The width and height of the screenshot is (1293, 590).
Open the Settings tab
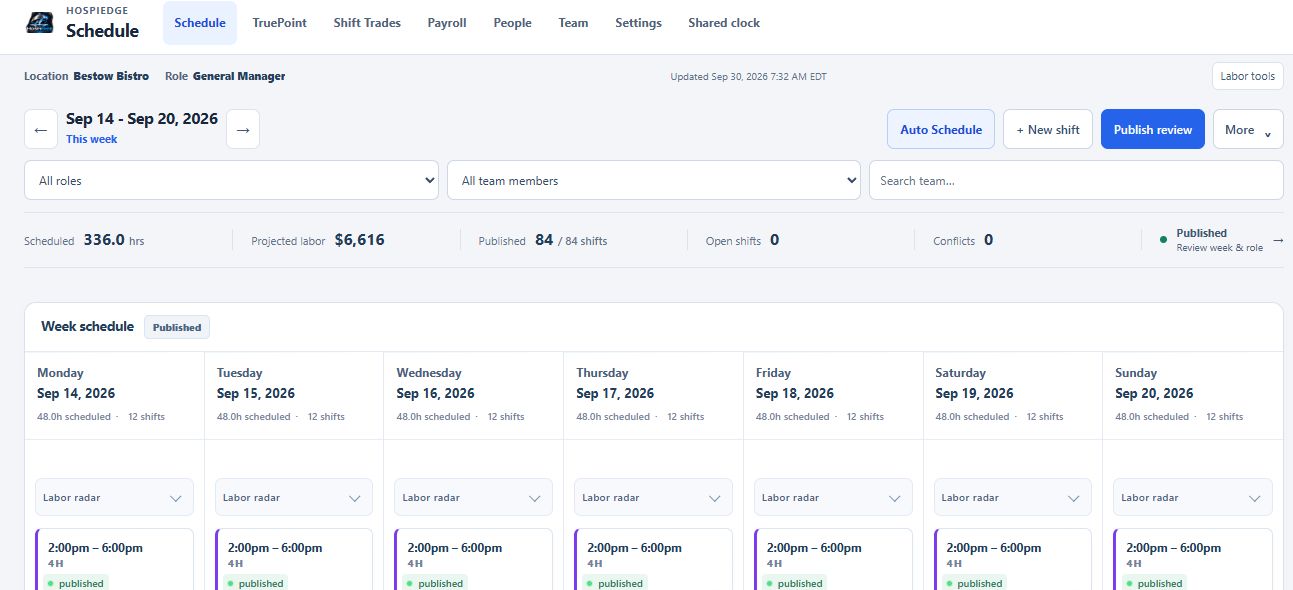[638, 23]
